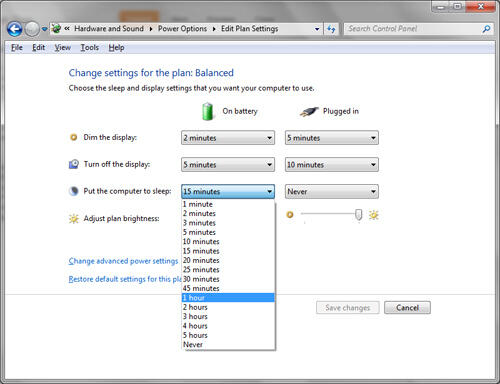Open the View menu

(x=63, y=48)
